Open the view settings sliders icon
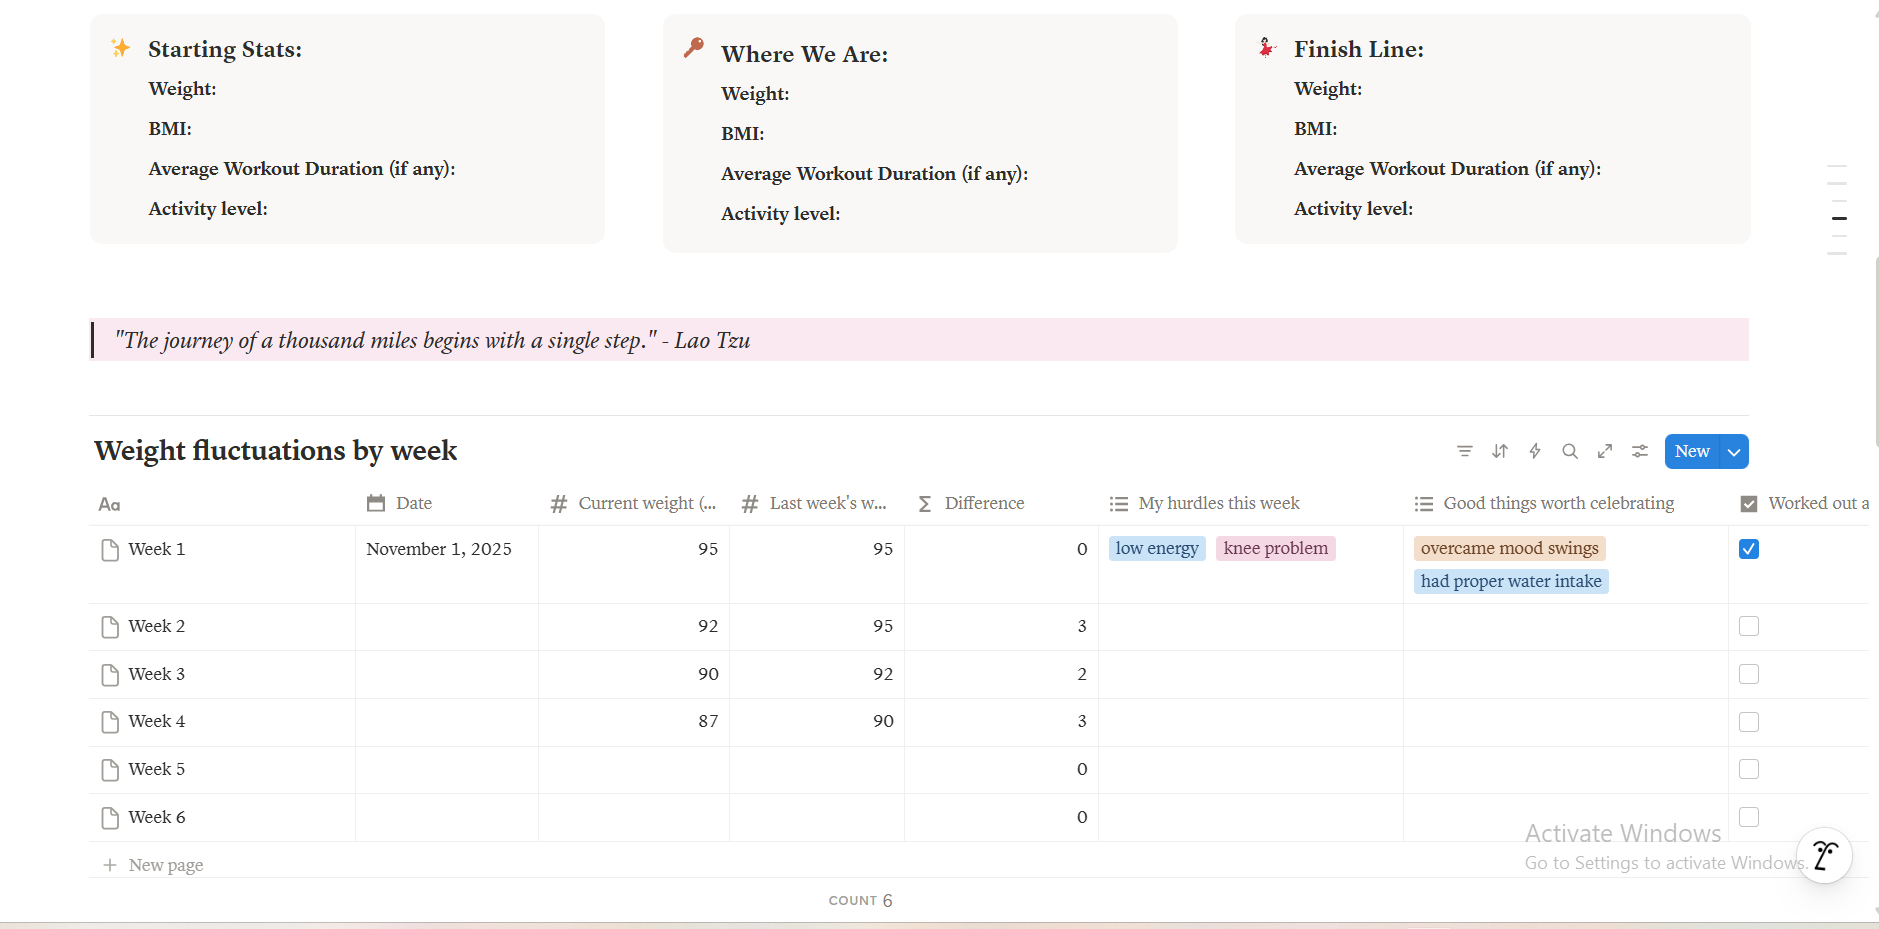 [x=1639, y=451]
